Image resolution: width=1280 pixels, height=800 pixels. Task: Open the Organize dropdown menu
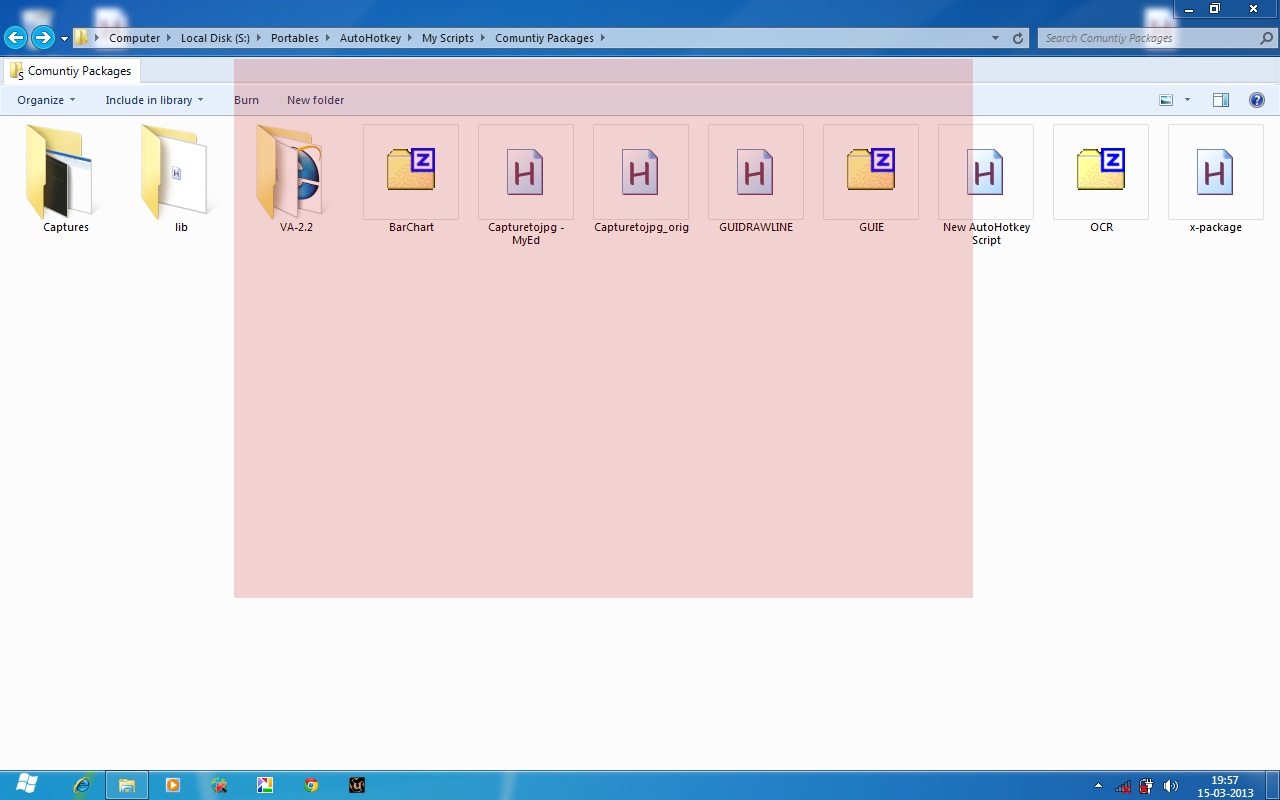46,100
